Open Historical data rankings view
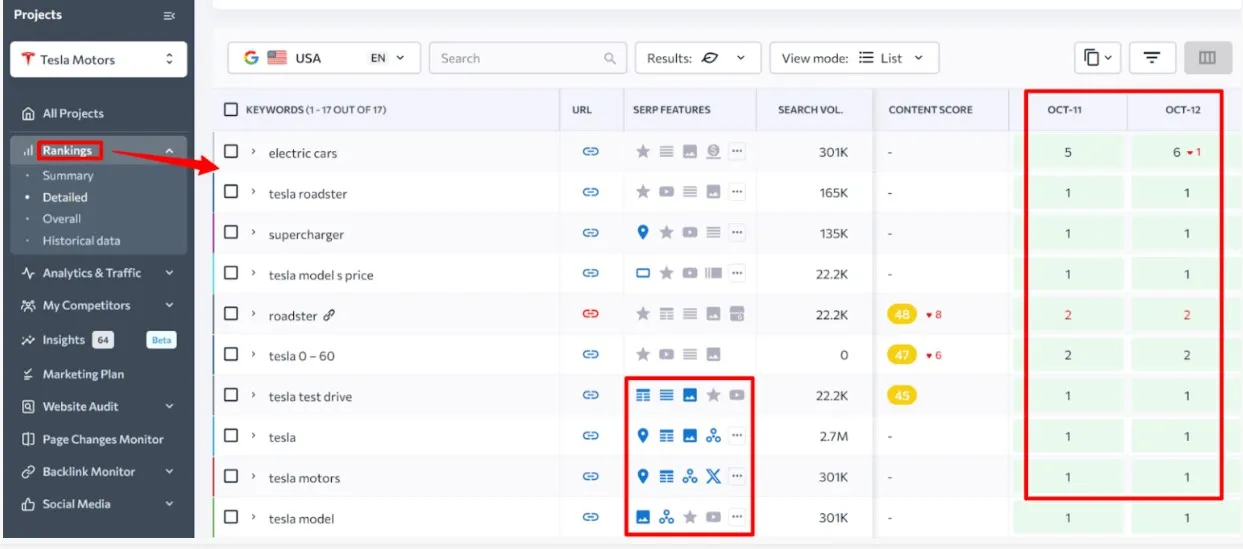The height and width of the screenshot is (549, 1243). pos(81,240)
